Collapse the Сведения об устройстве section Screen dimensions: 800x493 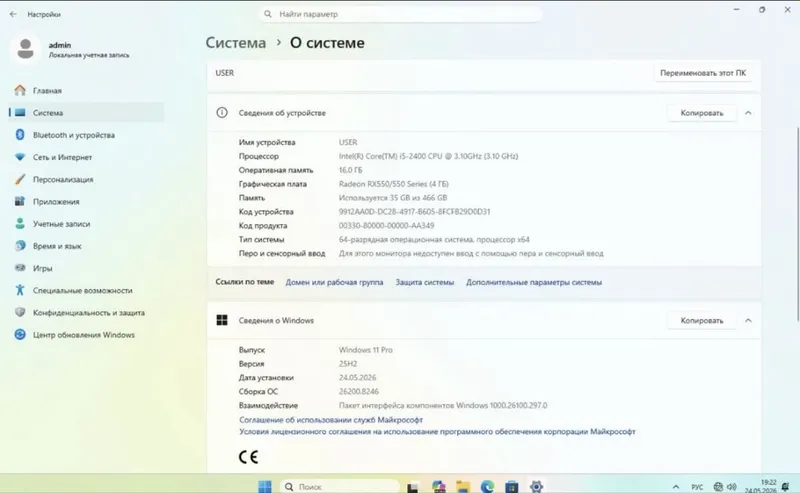click(x=748, y=113)
